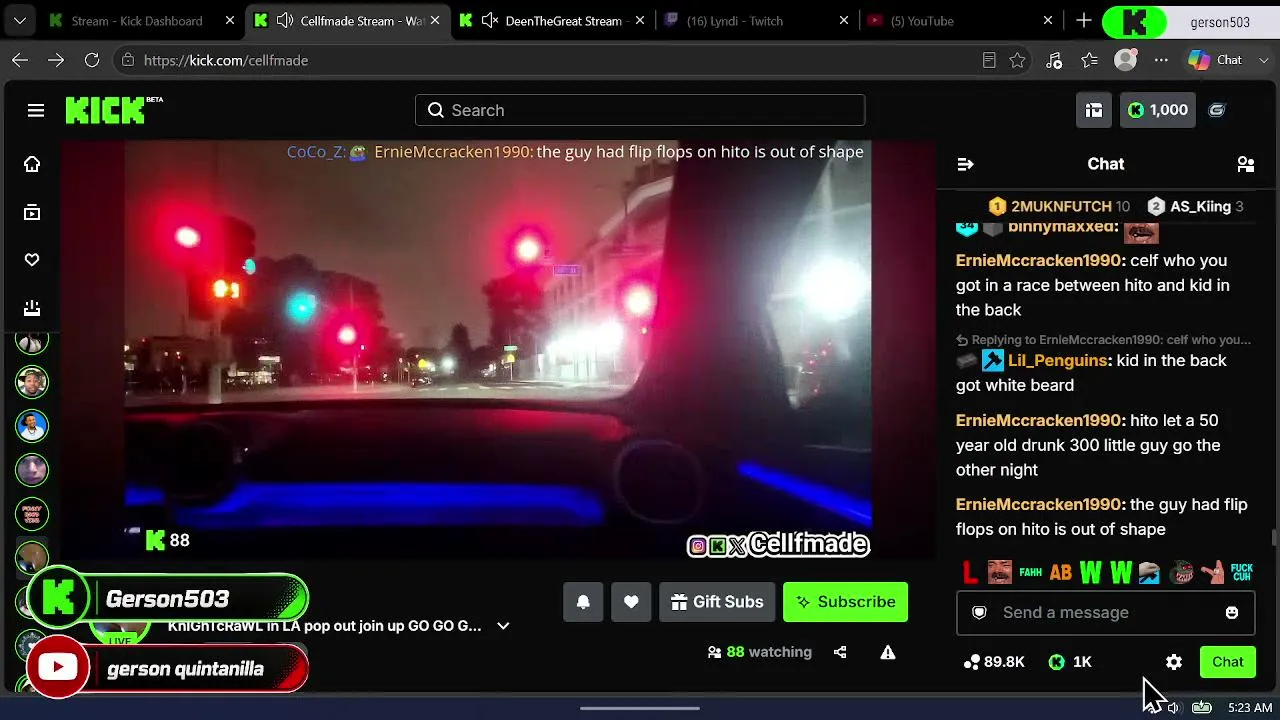
Task: Report the stream with warning icon
Action: coord(887,652)
